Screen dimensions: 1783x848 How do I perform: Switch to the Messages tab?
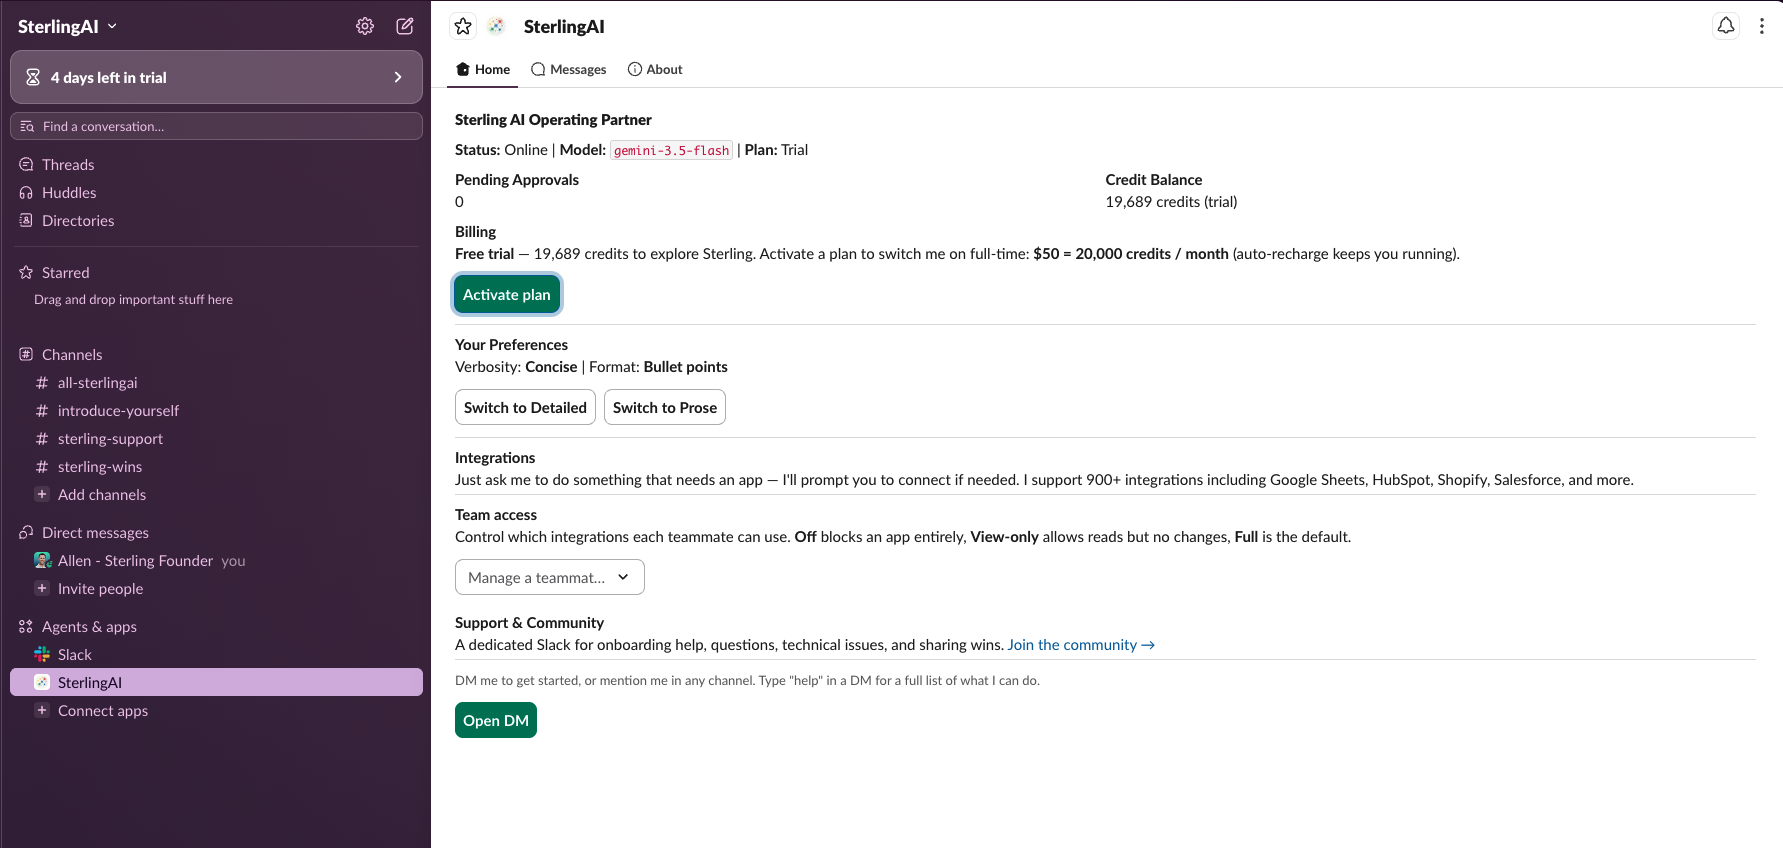[569, 69]
